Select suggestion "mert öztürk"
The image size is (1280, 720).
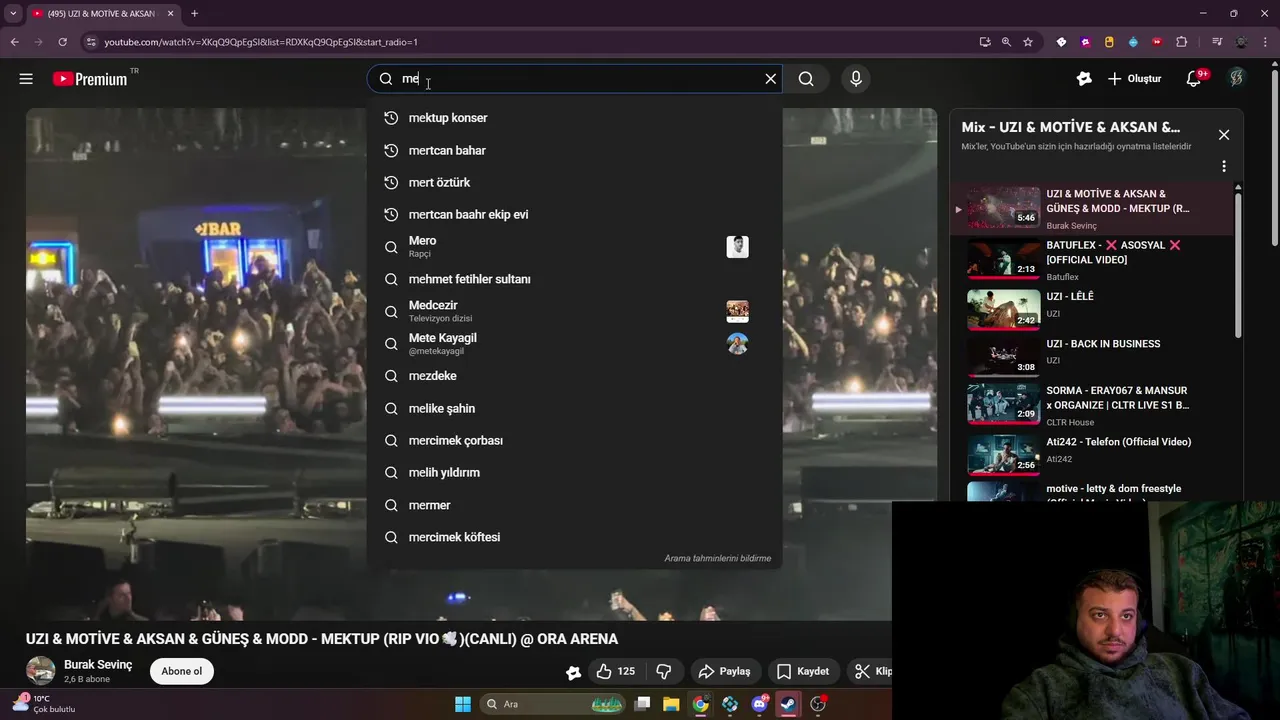[x=574, y=182]
